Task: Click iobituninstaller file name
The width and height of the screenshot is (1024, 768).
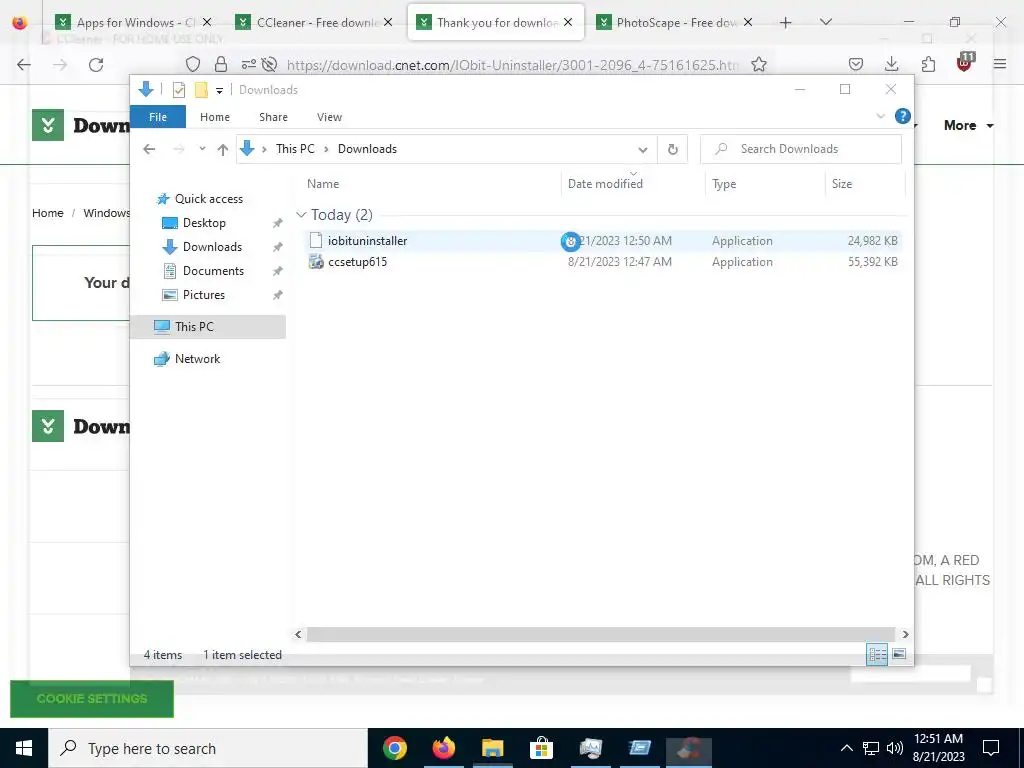Action: [x=367, y=240]
